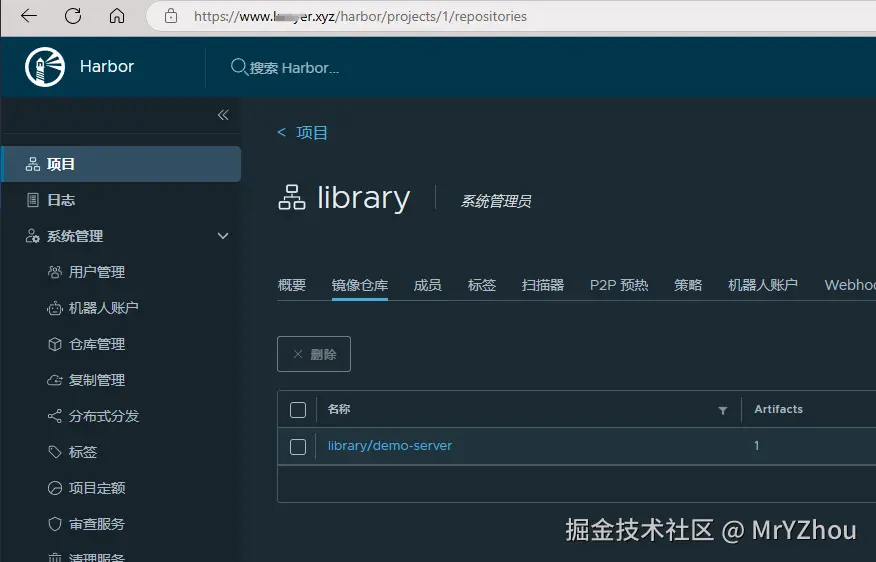This screenshot has height=562, width=876.
Task: Click the search magnifier icon
Action: 239,67
